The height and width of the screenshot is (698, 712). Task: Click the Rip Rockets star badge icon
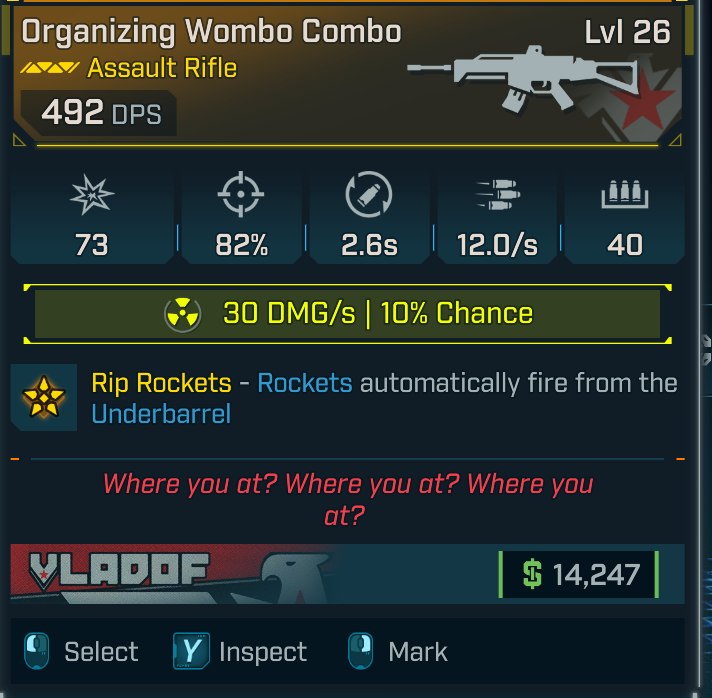tap(44, 397)
